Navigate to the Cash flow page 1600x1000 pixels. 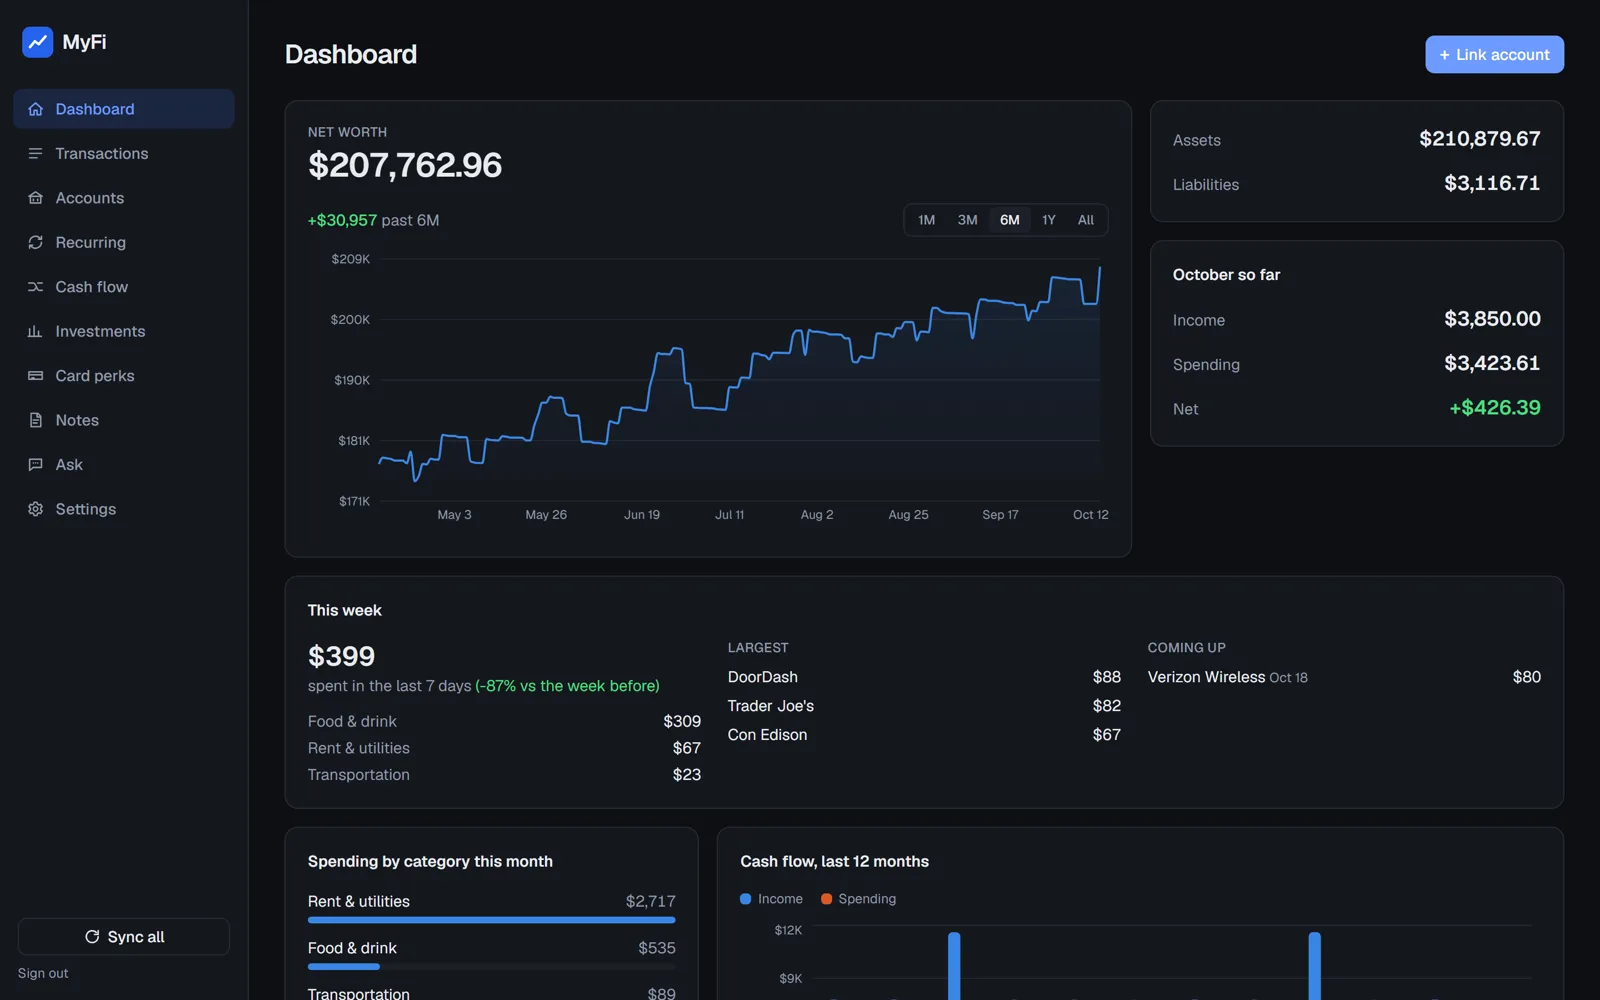click(124, 287)
